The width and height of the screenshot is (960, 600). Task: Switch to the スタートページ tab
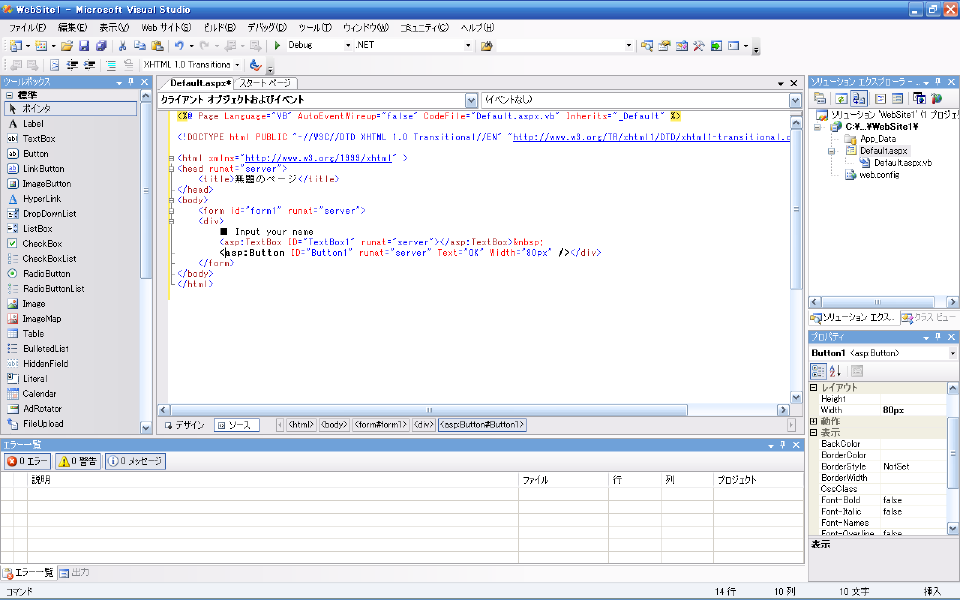tap(266, 83)
